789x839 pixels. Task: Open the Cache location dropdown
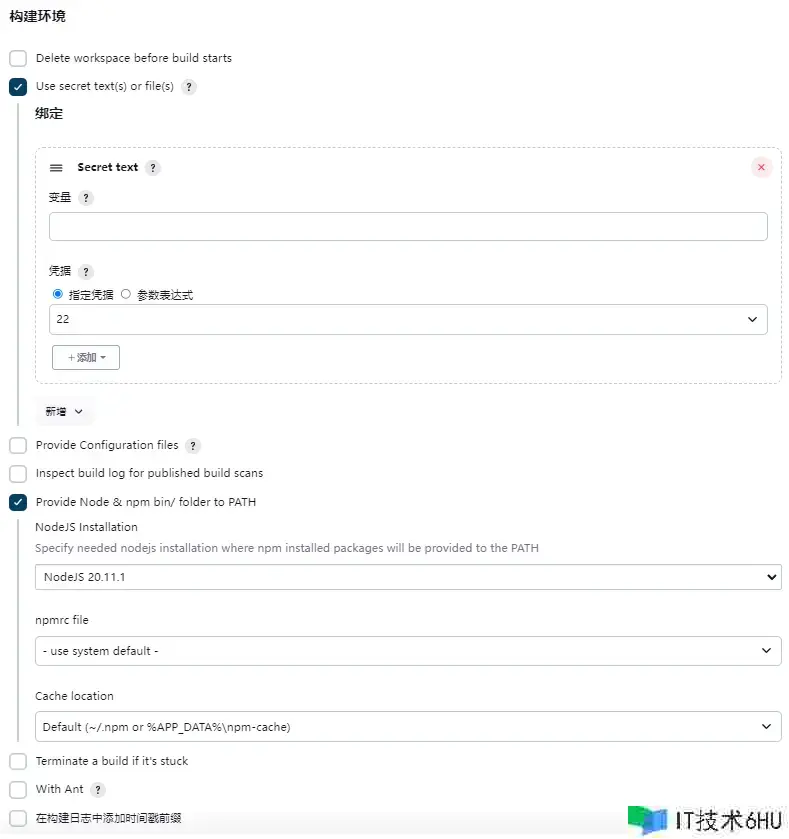tap(408, 727)
